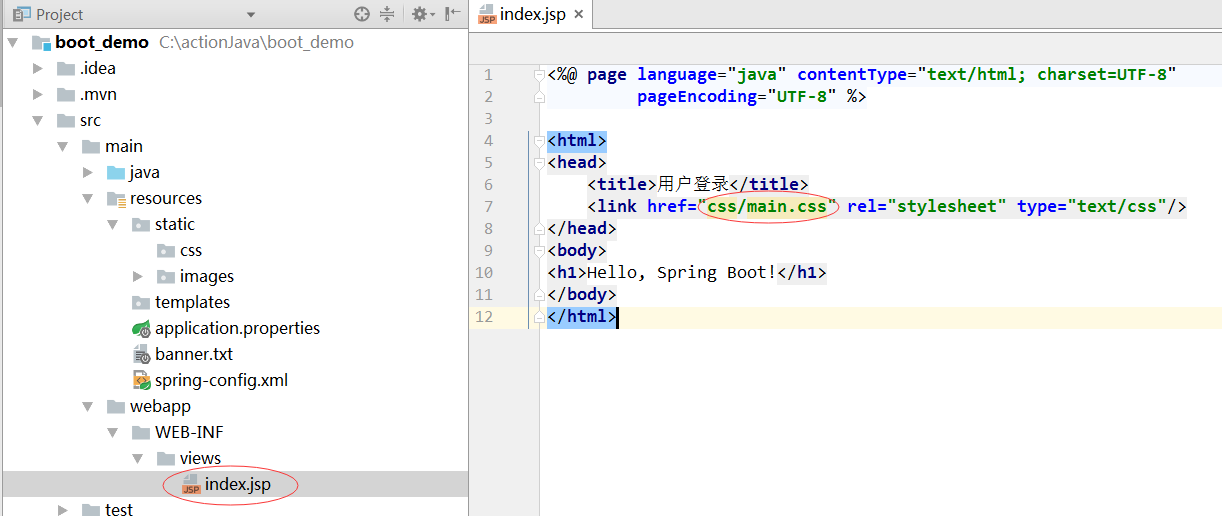This screenshot has width=1222, height=516.
Task: Select spring-config.xml in the project tree
Action: pyautogui.click(x=221, y=380)
